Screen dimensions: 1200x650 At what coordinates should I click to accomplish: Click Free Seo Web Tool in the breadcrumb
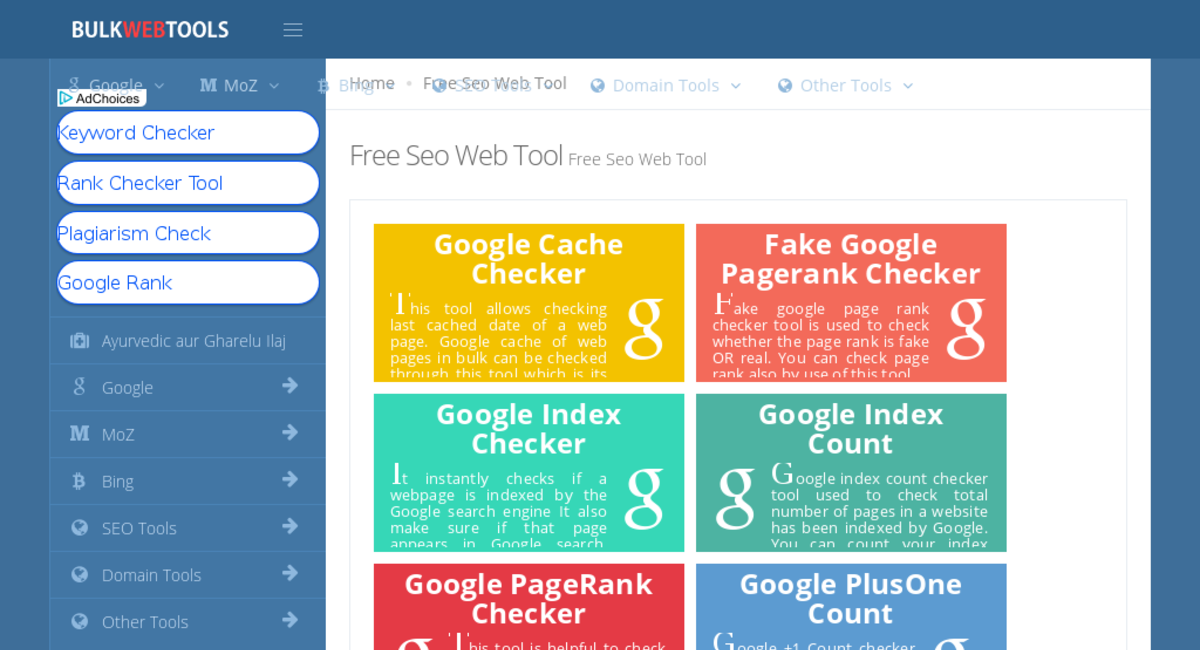point(496,83)
